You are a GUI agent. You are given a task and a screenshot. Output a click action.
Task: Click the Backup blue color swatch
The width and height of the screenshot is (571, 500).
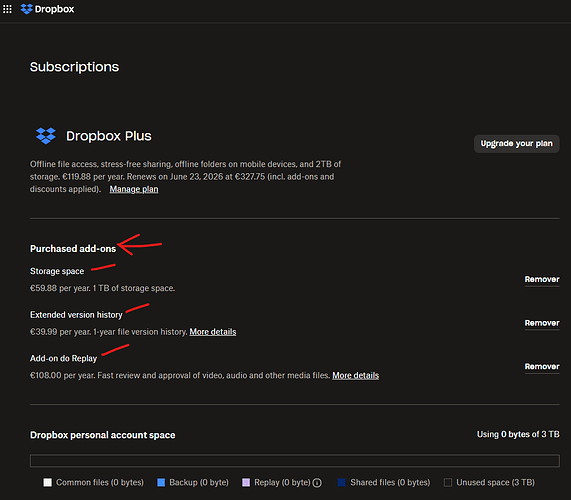coord(161,483)
